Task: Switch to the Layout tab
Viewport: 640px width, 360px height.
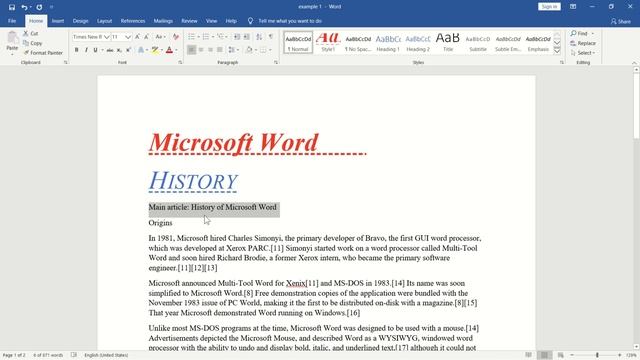Action: click(x=104, y=21)
